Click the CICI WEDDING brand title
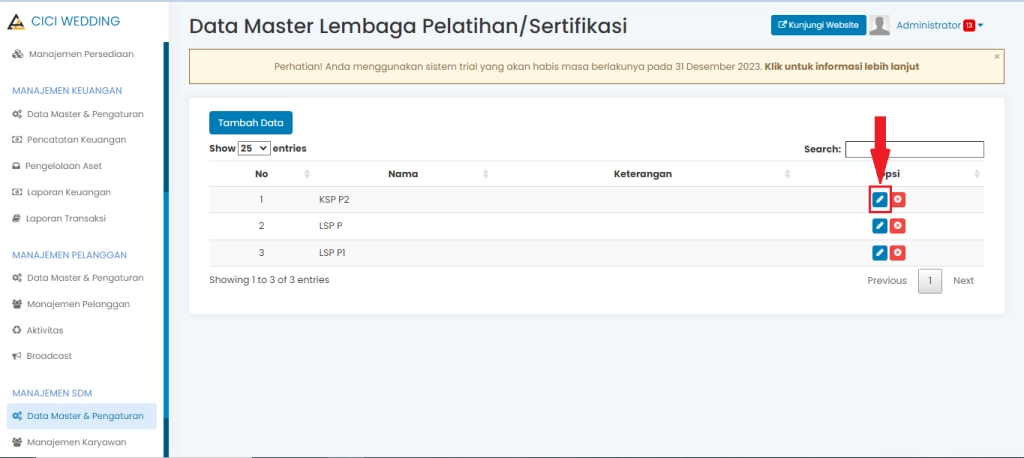 tap(76, 21)
